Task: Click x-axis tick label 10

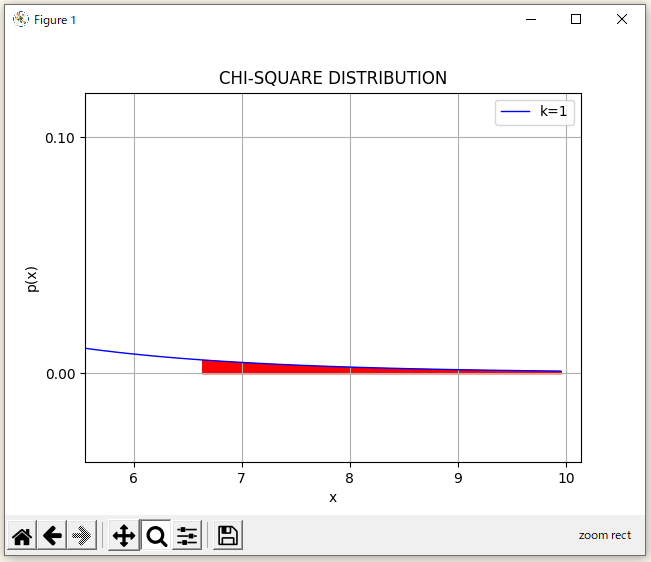Action: pyautogui.click(x=566, y=478)
